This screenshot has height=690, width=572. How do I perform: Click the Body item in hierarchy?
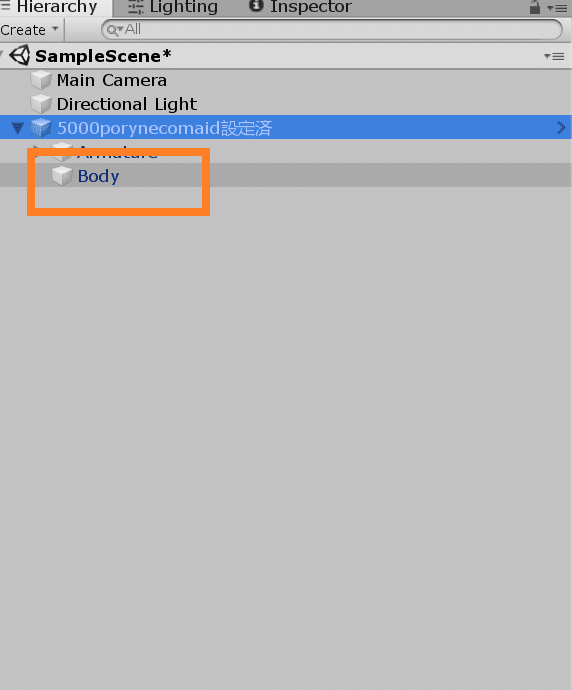tap(99, 176)
